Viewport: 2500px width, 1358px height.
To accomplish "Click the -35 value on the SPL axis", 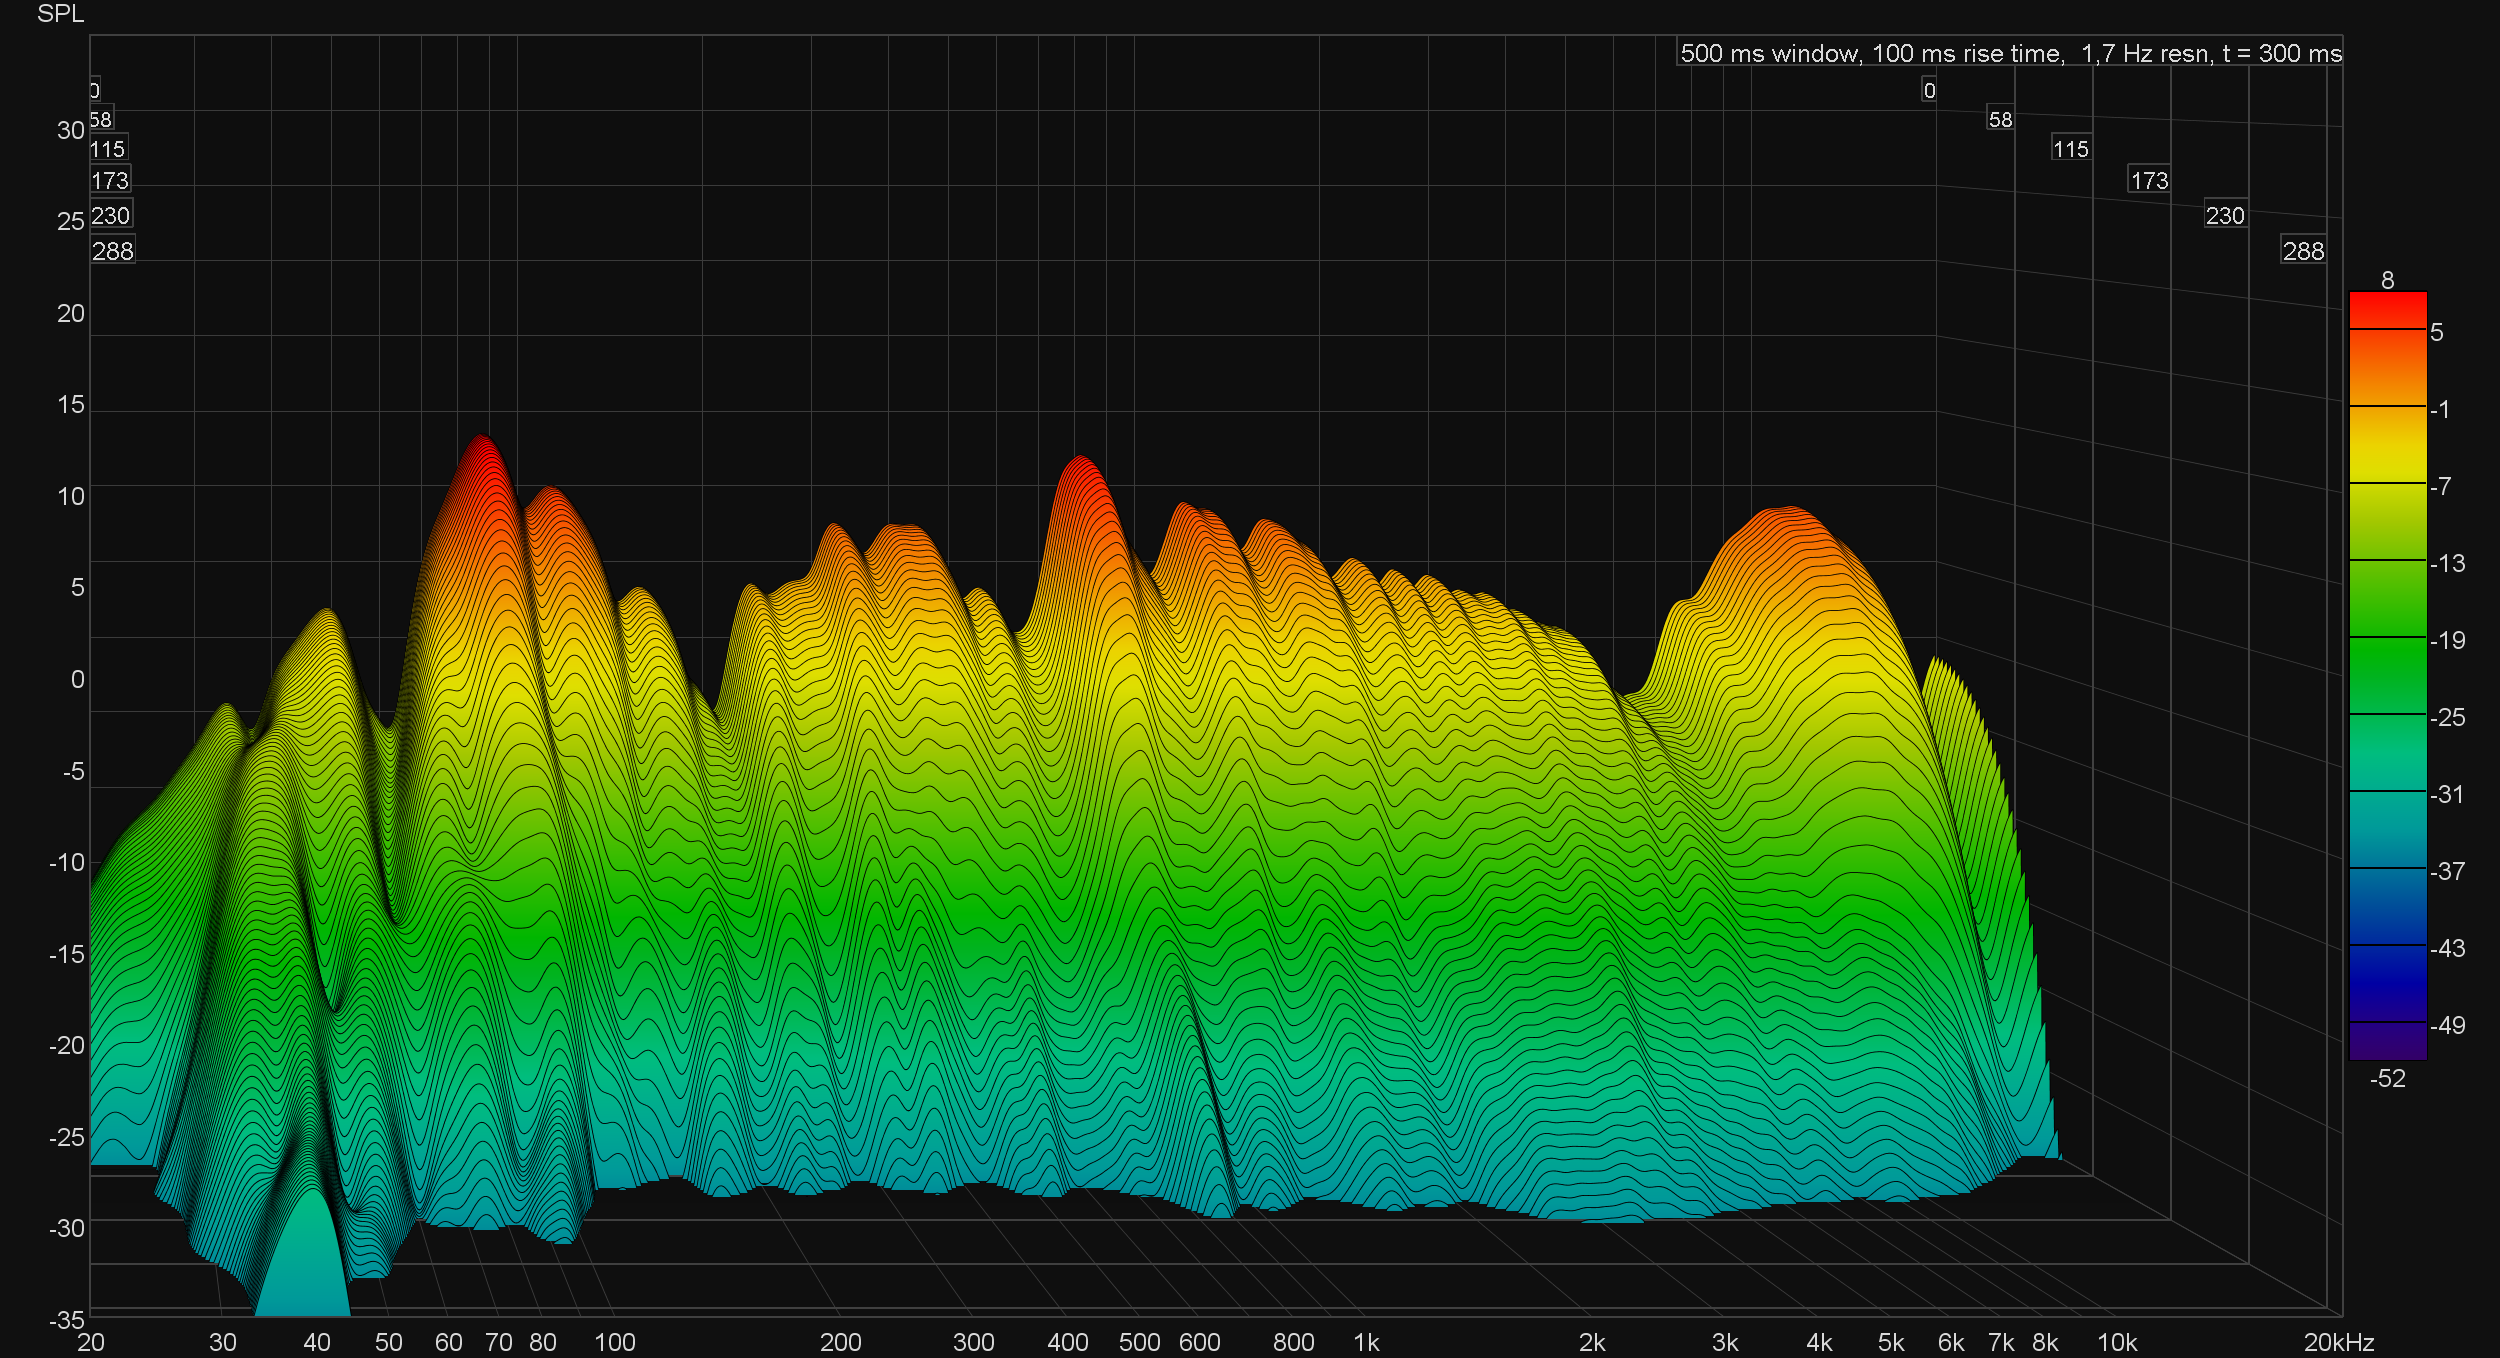I will tap(66, 1320).
